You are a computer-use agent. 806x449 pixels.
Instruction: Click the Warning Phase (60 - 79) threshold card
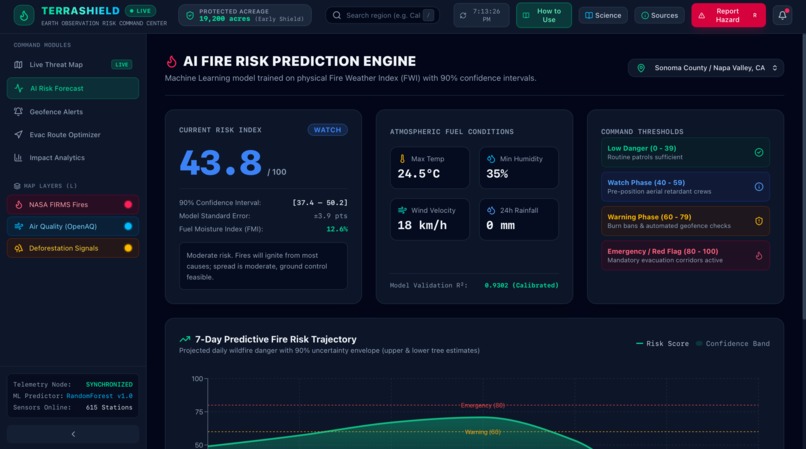(x=685, y=221)
